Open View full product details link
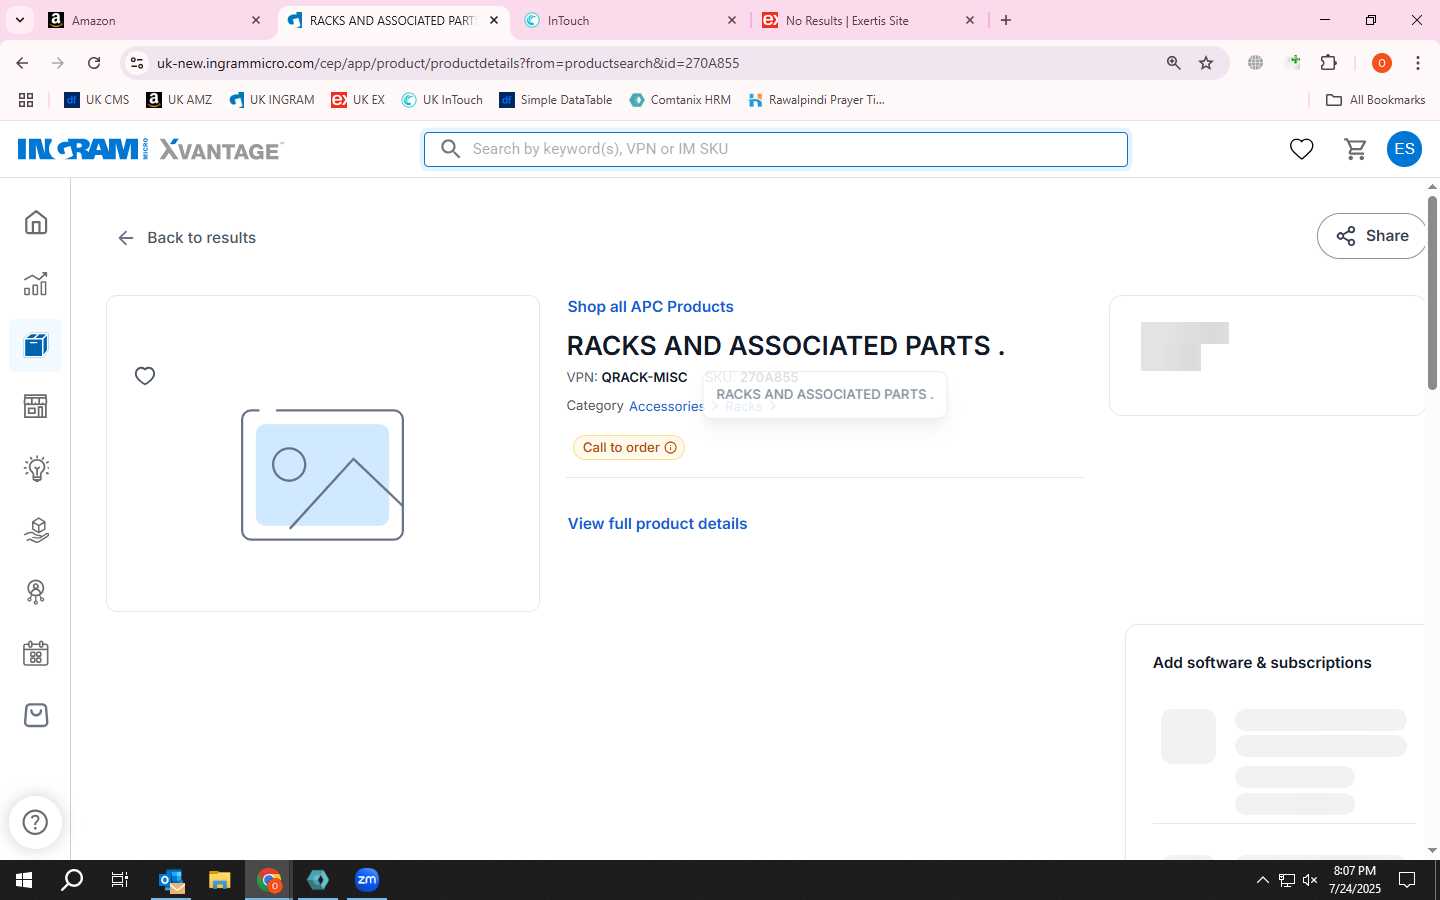 tap(657, 524)
